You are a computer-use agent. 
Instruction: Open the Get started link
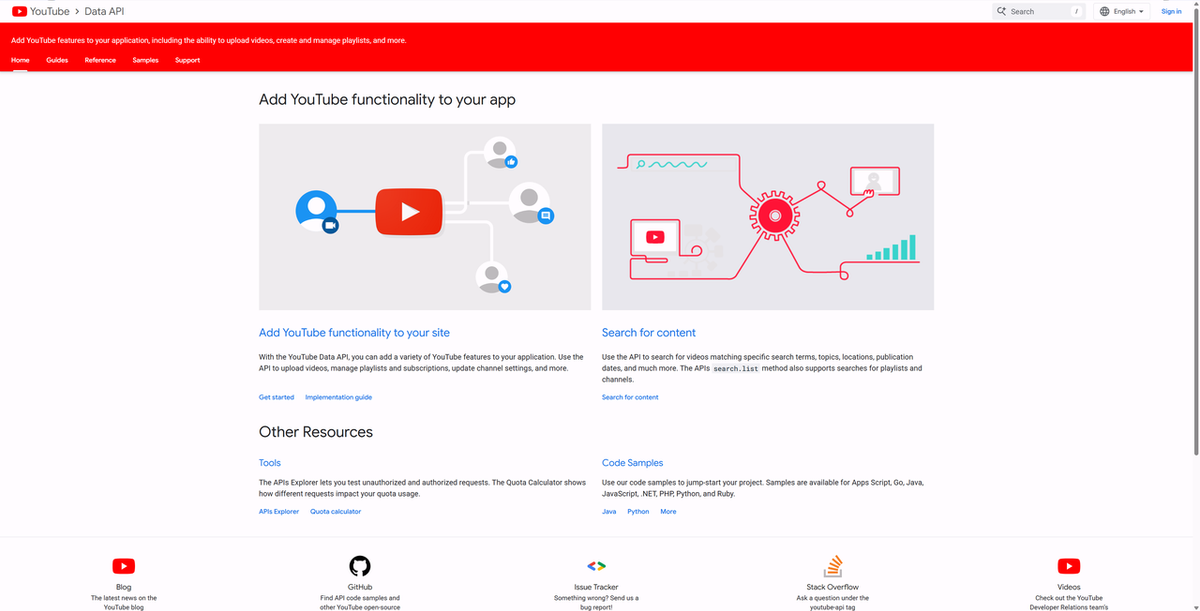pos(276,397)
